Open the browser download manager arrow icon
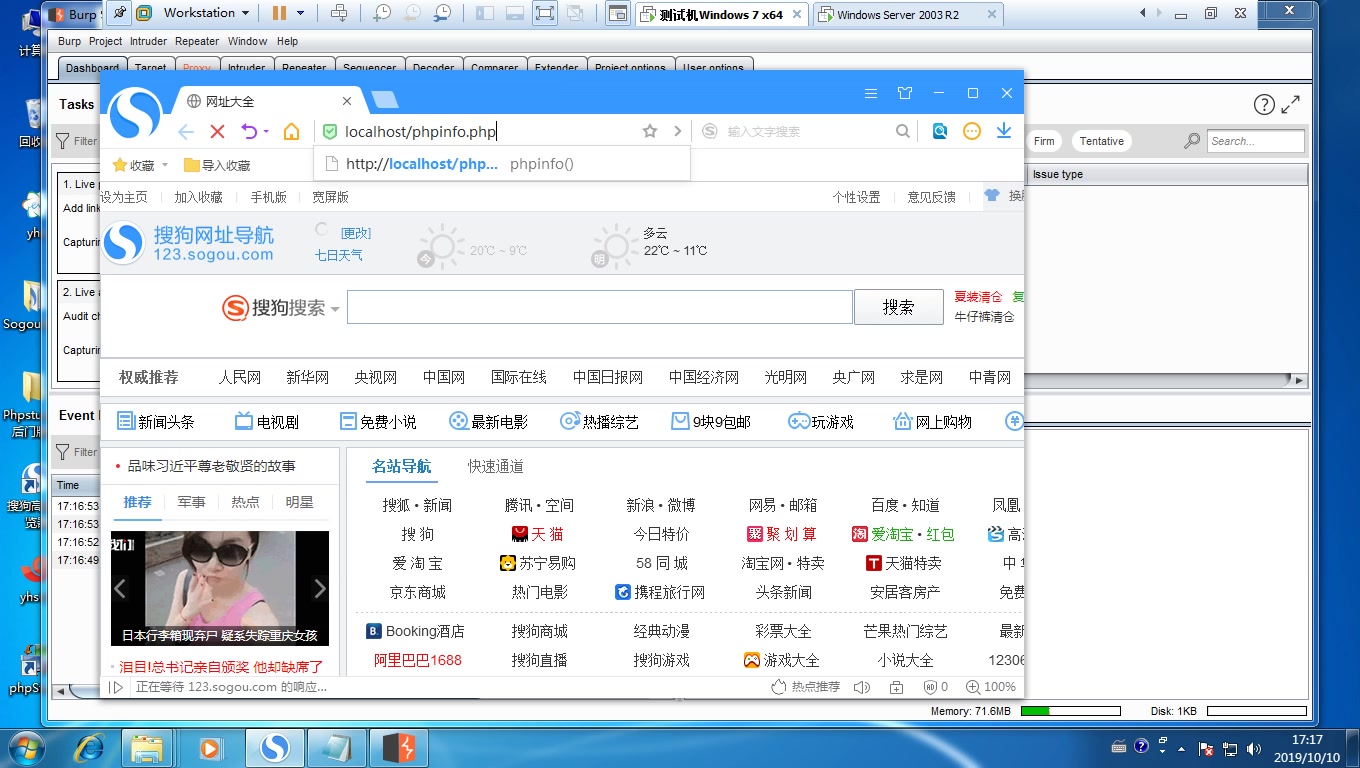 pyautogui.click(x=1004, y=131)
